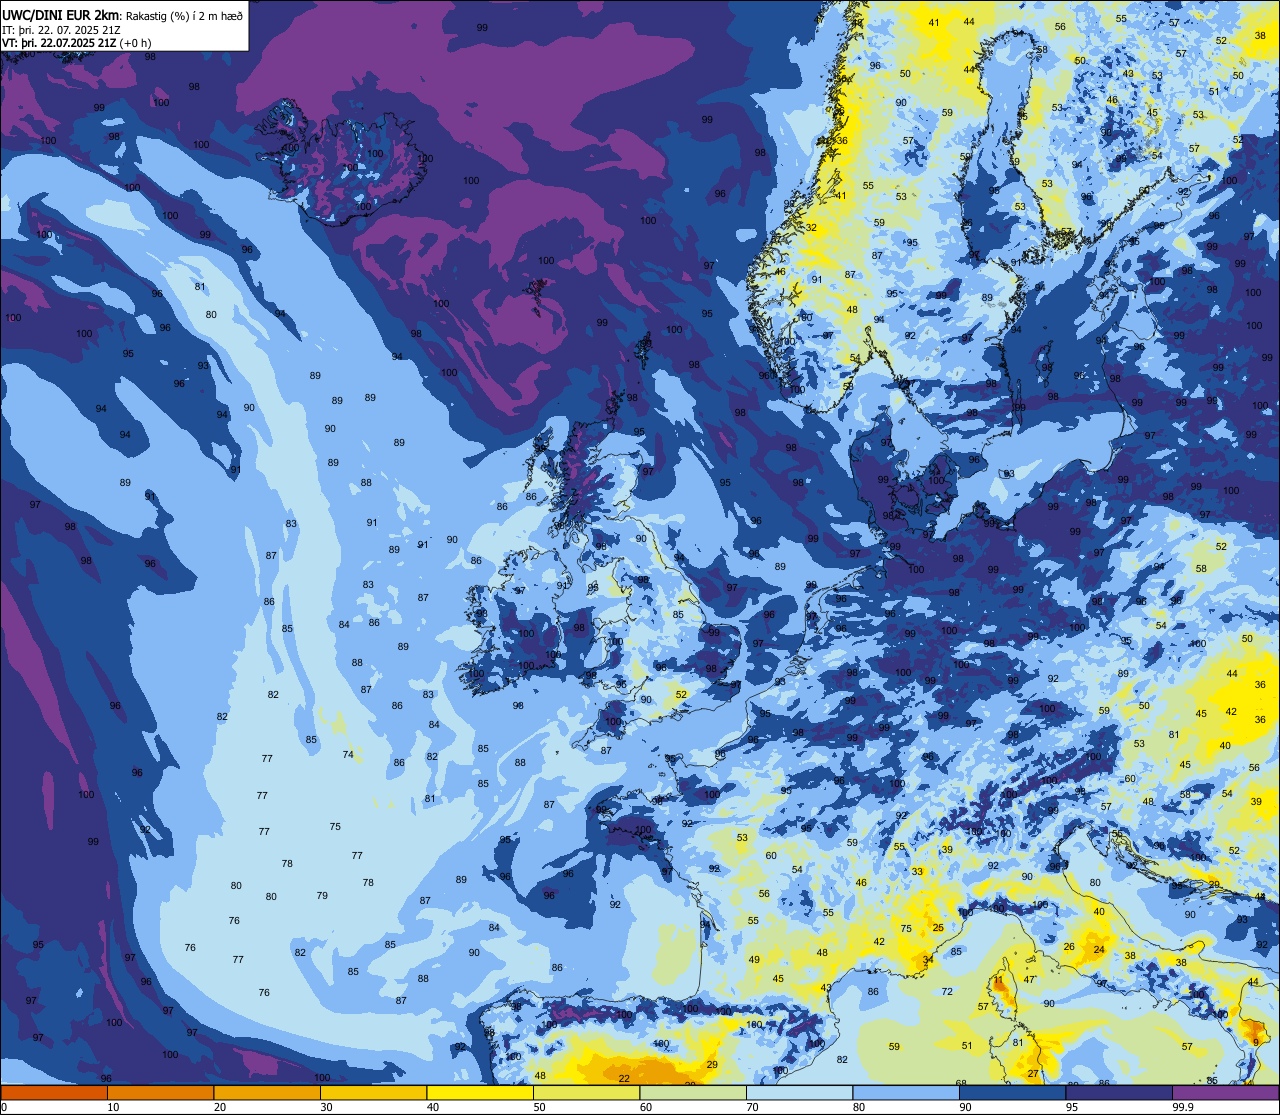
Task: Click the 30–40 legend color segment
Action: click(373, 1092)
